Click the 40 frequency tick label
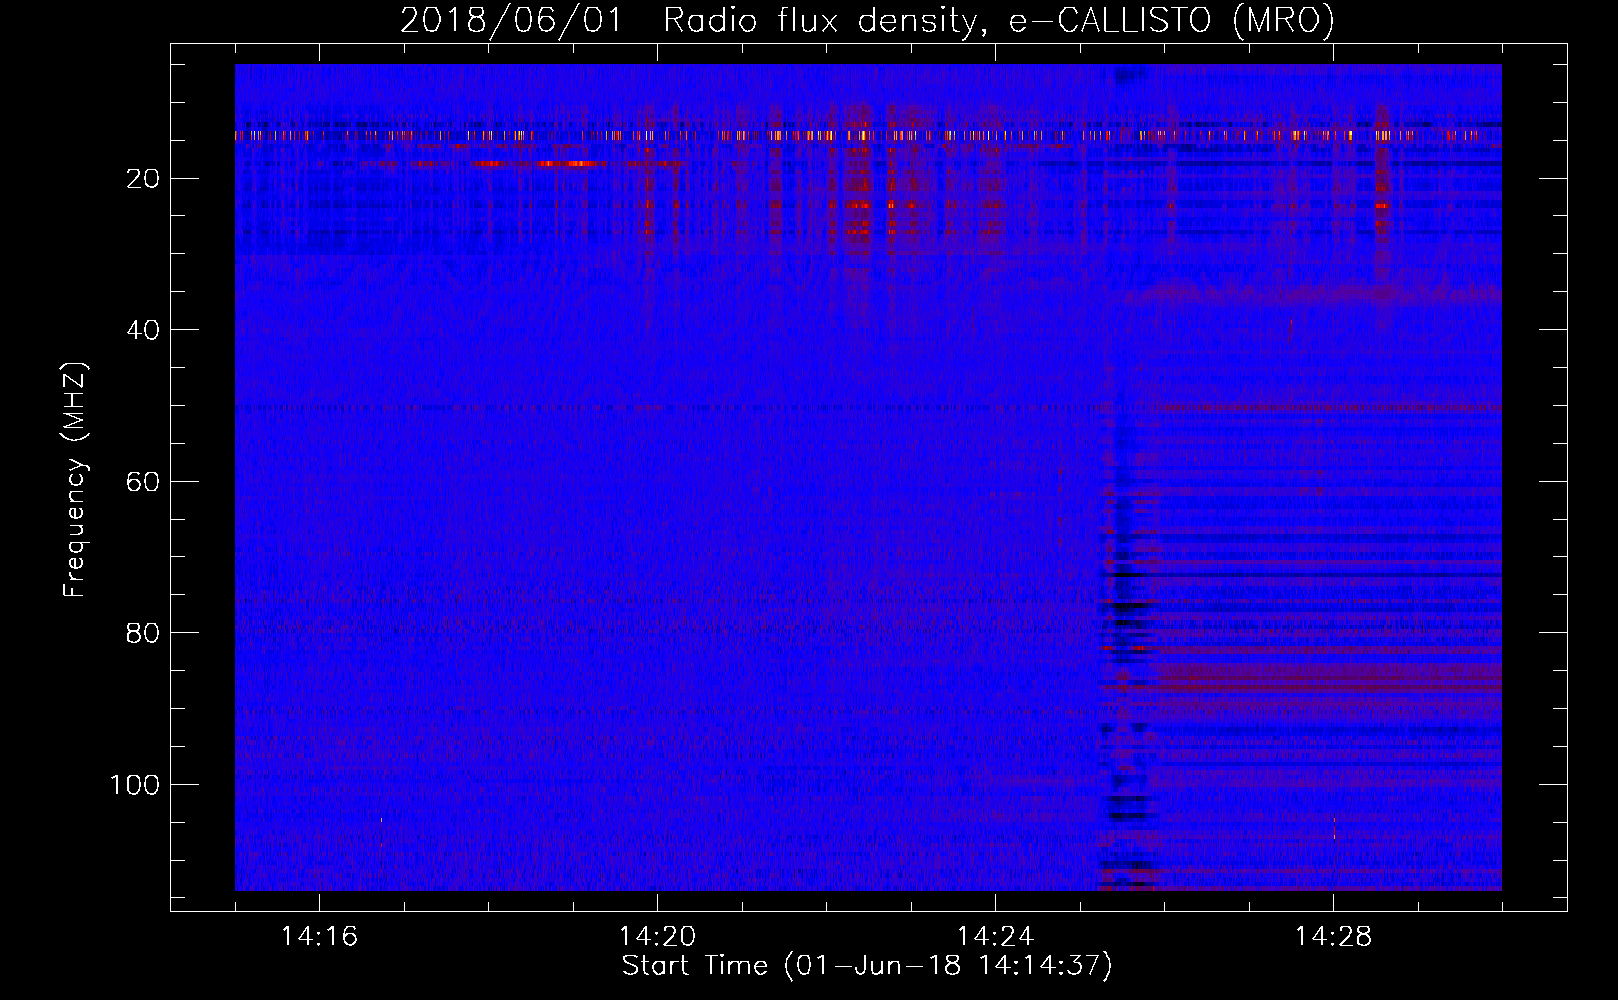Viewport: 1618px width, 1000px height. 144,330
